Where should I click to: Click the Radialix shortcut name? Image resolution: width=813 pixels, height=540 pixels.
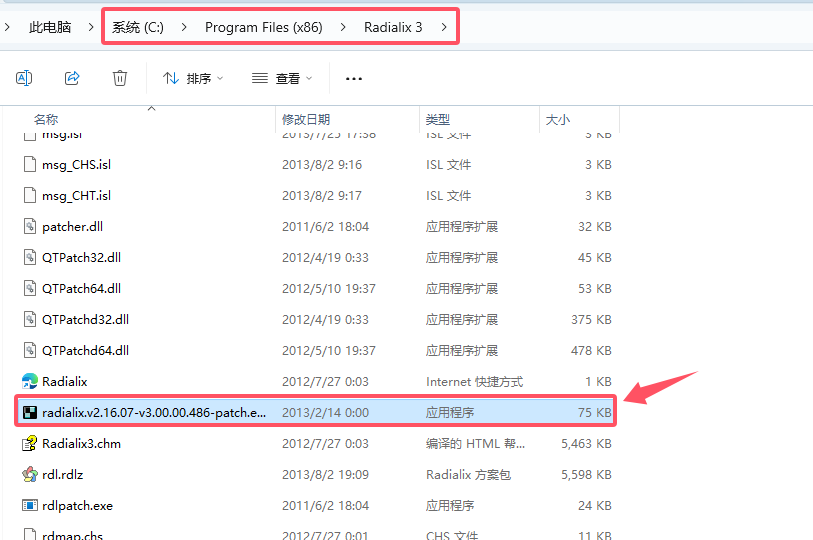click(64, 381)
